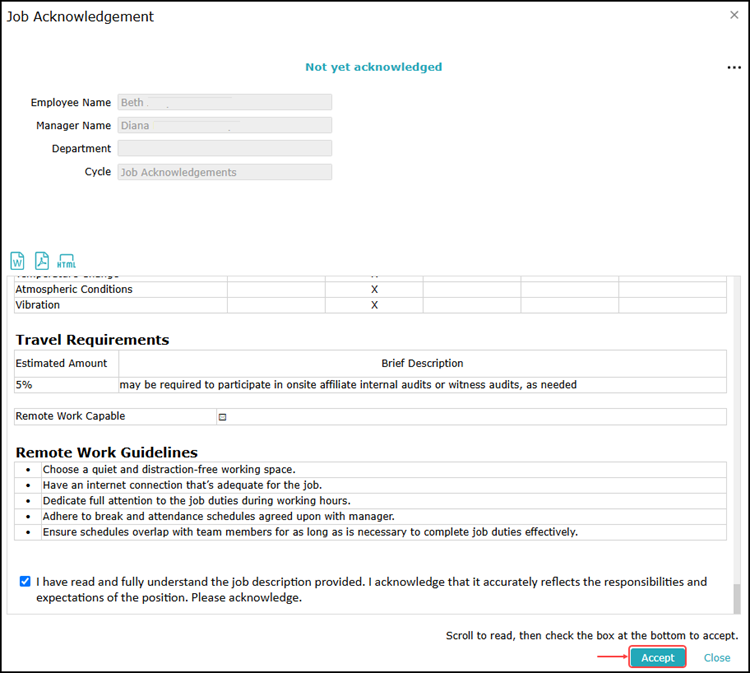Click the Accept button
750x673 pixels.
point(657,657)
